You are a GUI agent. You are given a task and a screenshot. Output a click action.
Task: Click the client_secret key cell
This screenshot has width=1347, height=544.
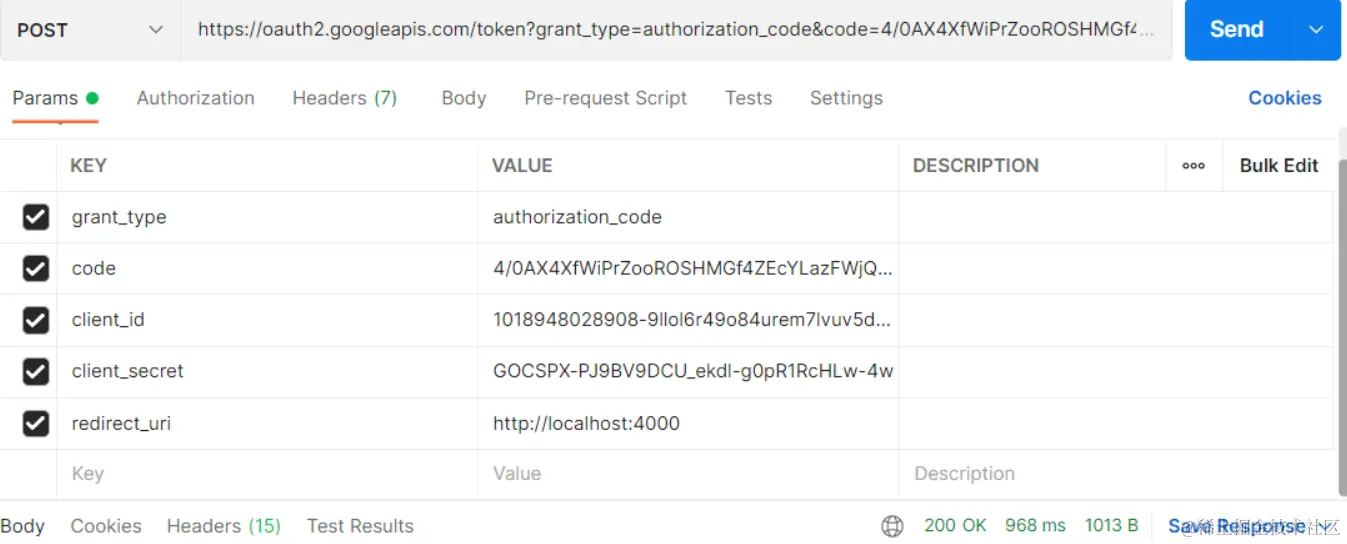click(268, 371)
